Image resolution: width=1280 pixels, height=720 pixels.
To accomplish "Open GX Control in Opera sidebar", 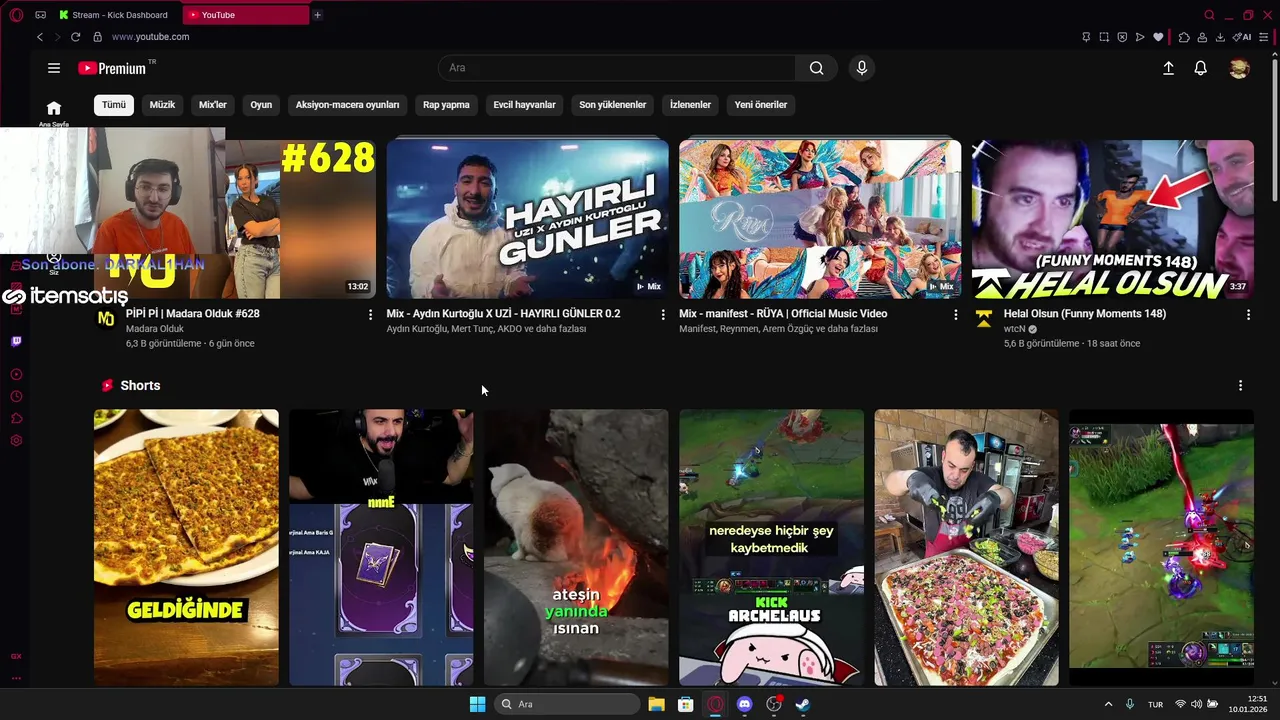I will coord(16,656).
